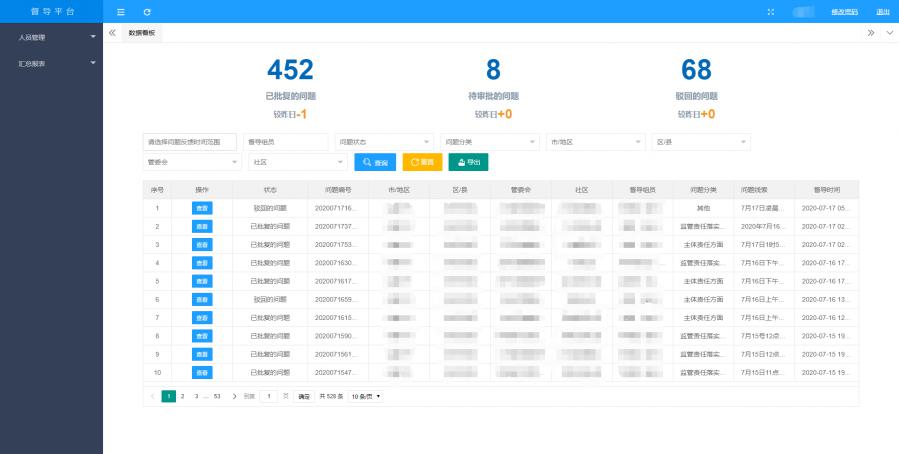The image size is (899, 454).
Task: Click the 查询 search button
Action: pyautogui.click(x=376, y=162)
